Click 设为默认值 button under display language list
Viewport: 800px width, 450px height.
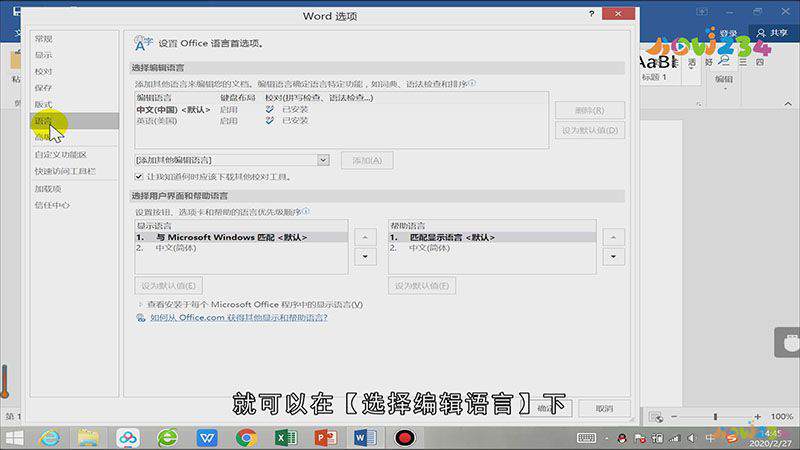(168, 286)
